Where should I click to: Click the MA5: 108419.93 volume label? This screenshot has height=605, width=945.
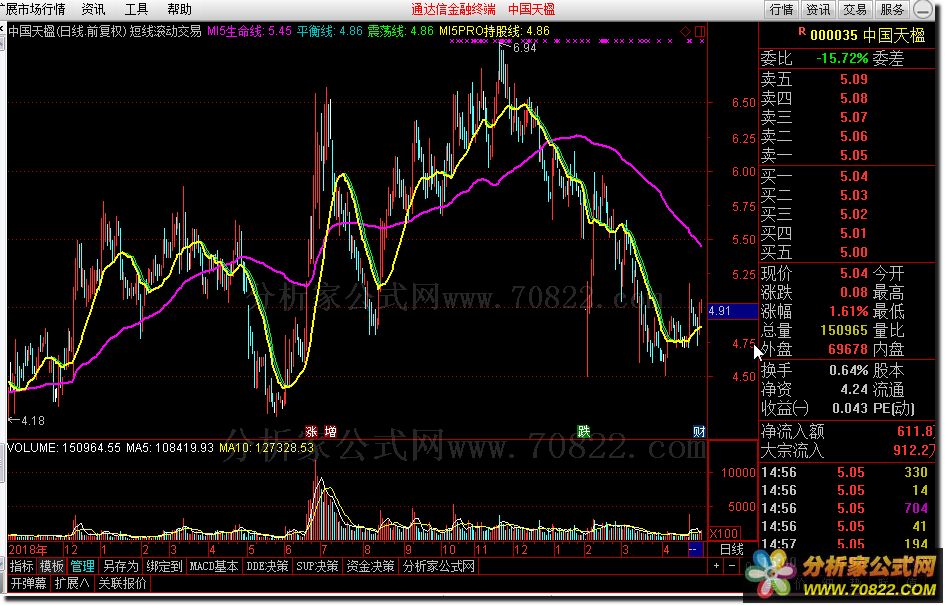click(170, 448)
